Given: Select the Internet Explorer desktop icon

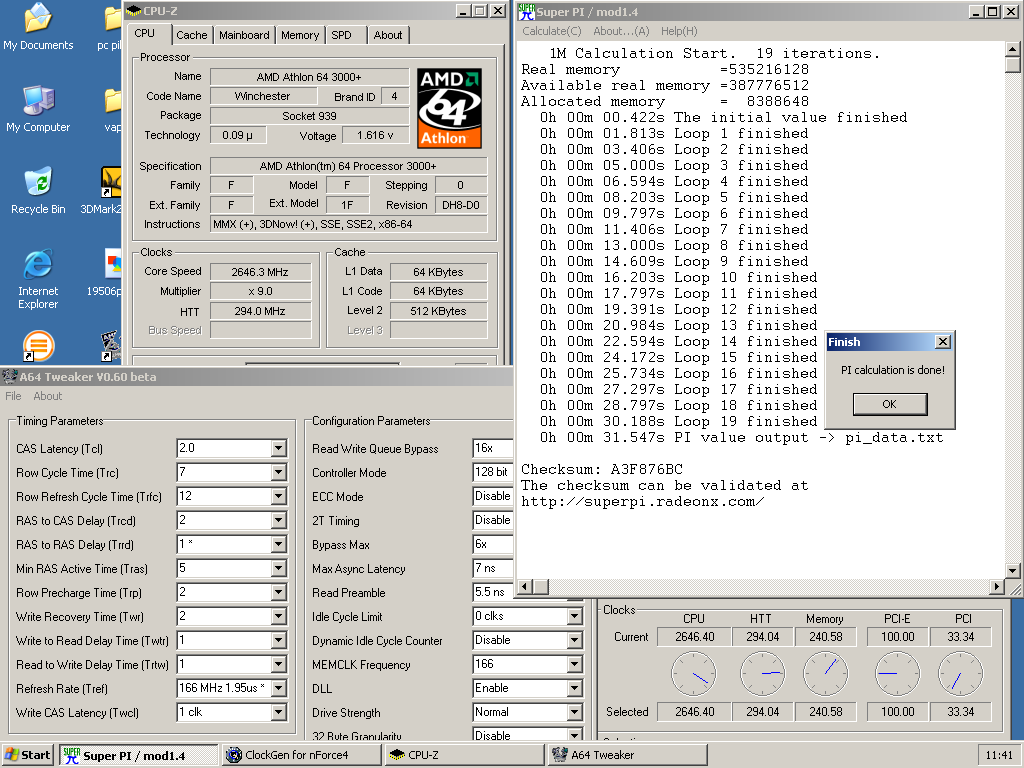Looking at the screenshot, I should point(38,280).
